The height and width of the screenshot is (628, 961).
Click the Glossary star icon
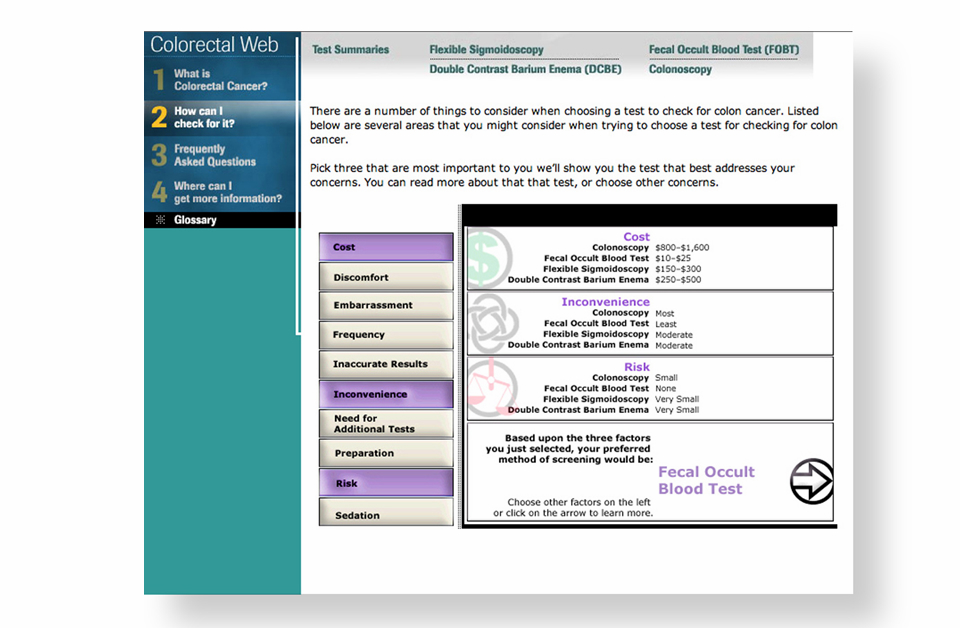[158, 220]
